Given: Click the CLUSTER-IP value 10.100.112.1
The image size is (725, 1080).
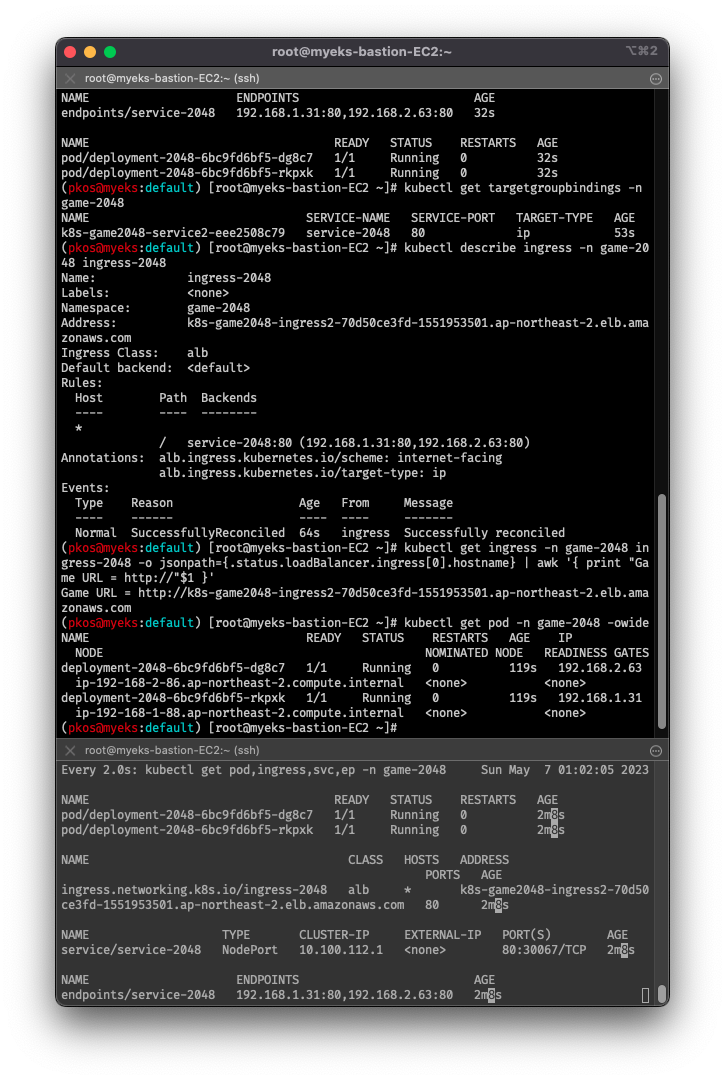Looking at the screenshot, I should tap(341, 950).
